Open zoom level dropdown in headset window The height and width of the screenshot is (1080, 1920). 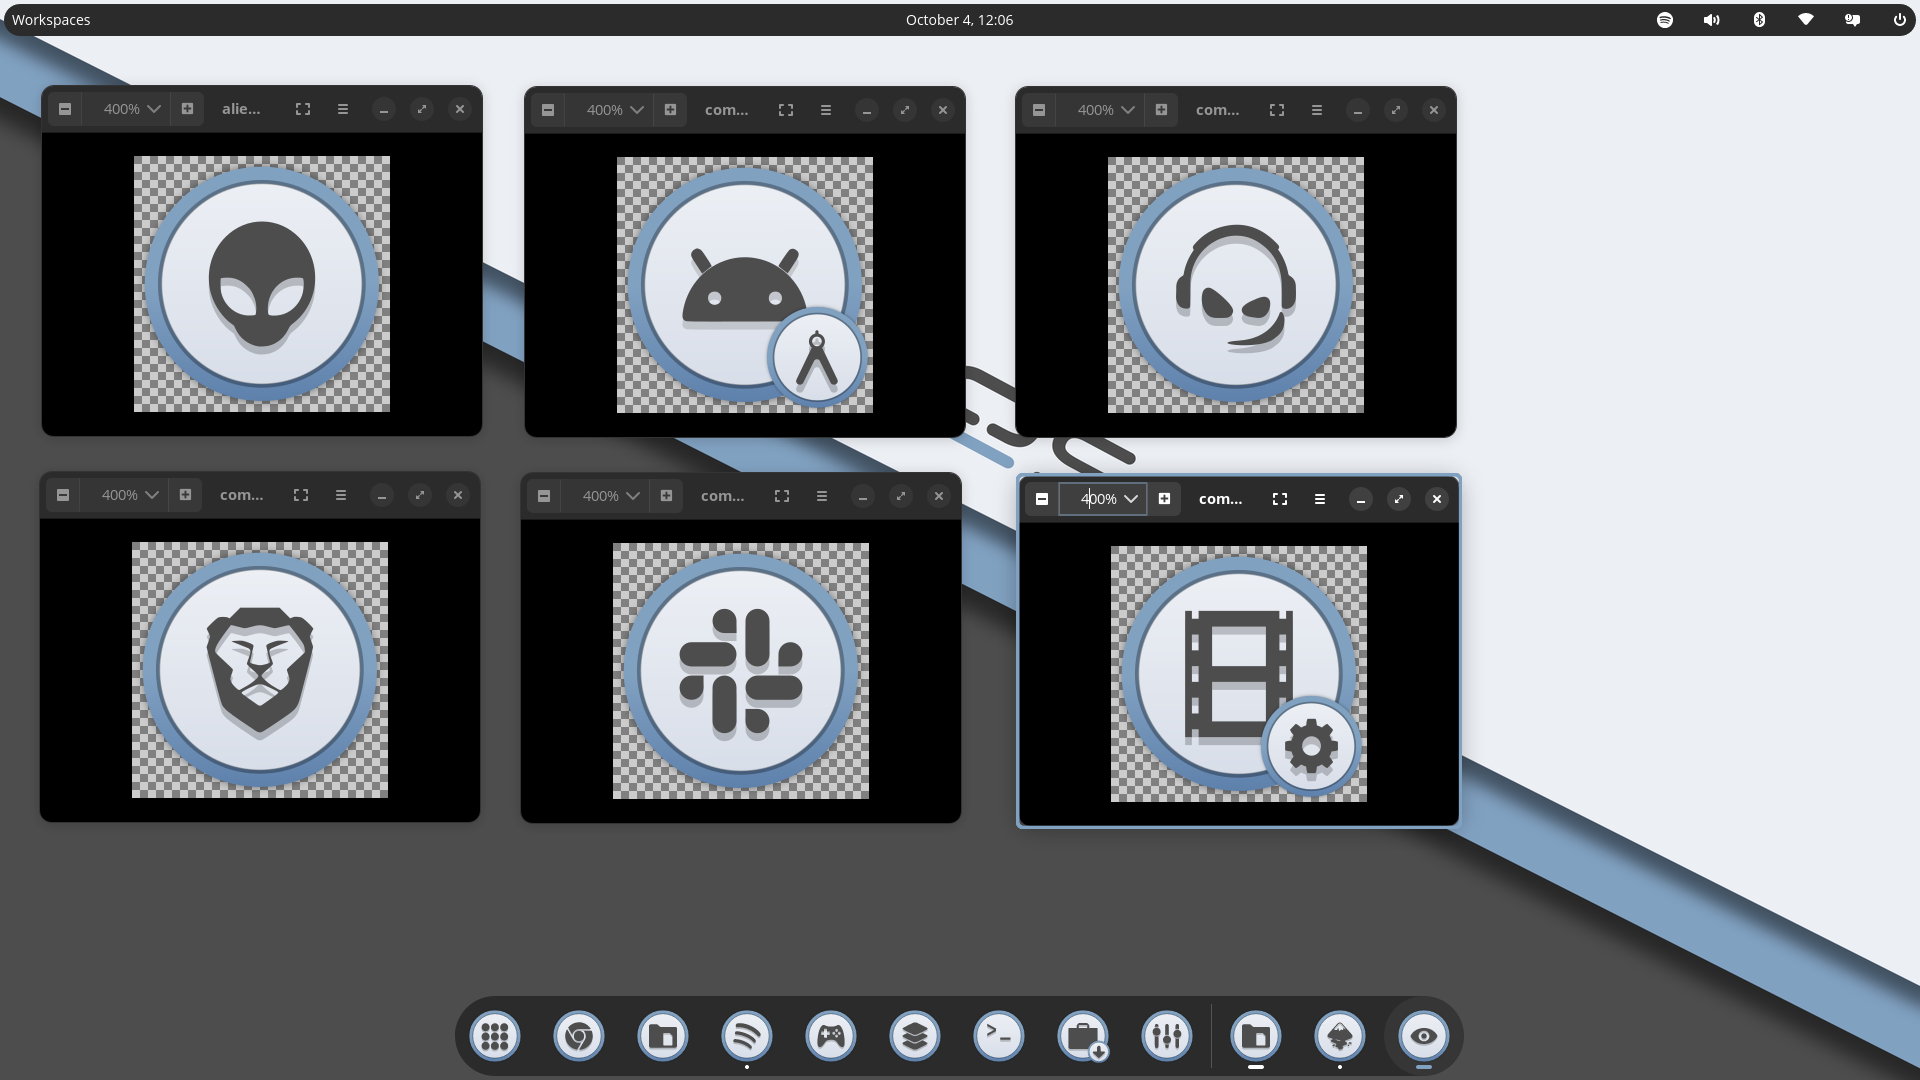pyautogui.click(x=1128, y=110)
